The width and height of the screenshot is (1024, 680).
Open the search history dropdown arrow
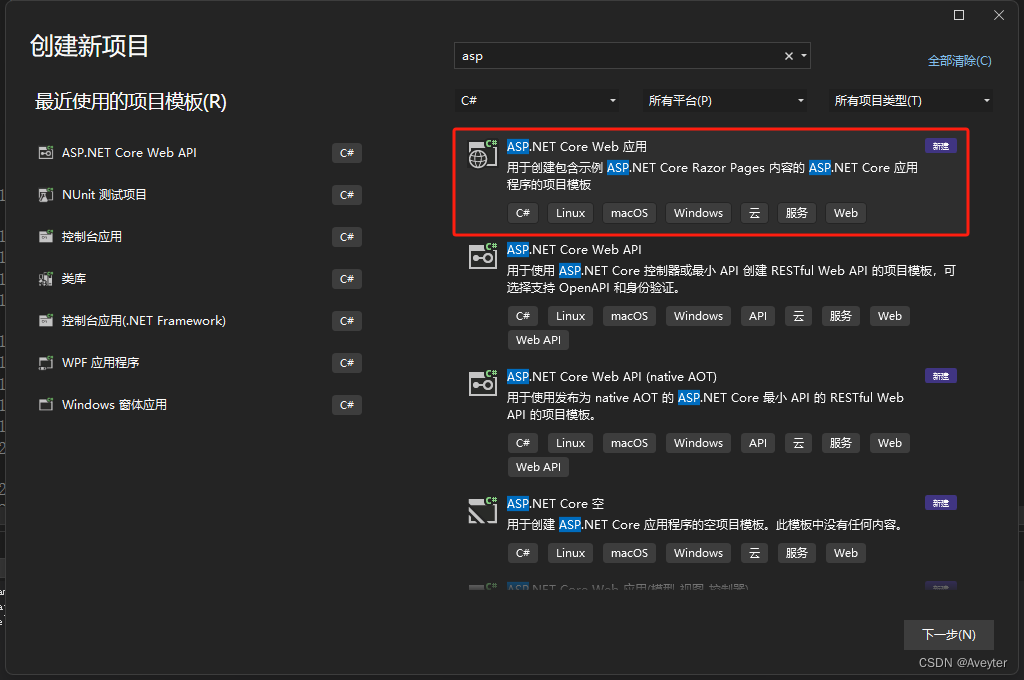804,56
